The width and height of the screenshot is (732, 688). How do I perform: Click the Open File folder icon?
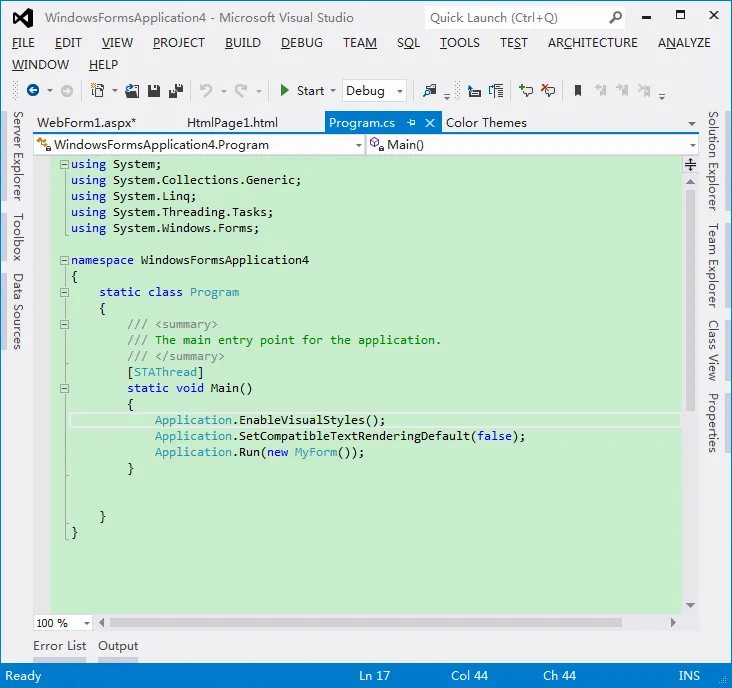pyautogui.click(x=132, y=91)
